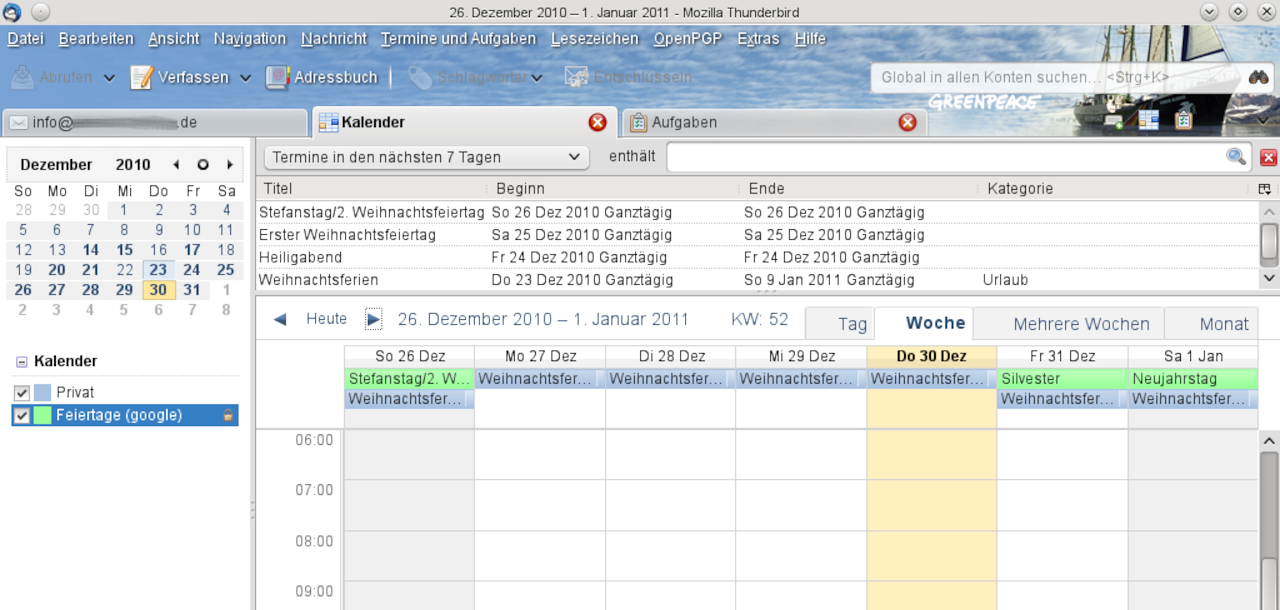Toggle the Privat calendar checkbox
The width and height of the screenshot is (1280, 610).
(x=22, y=393)
